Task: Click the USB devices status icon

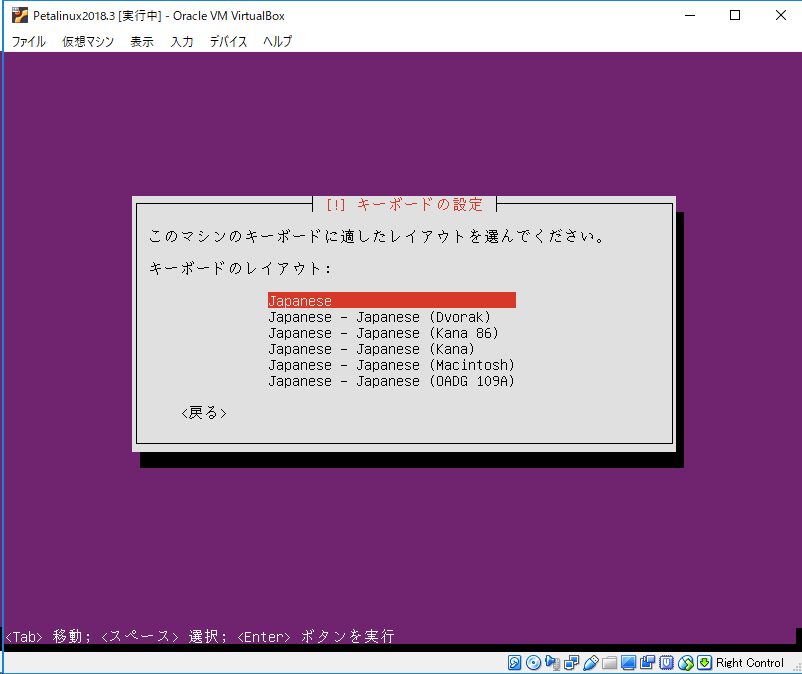Action: (590, 662)
